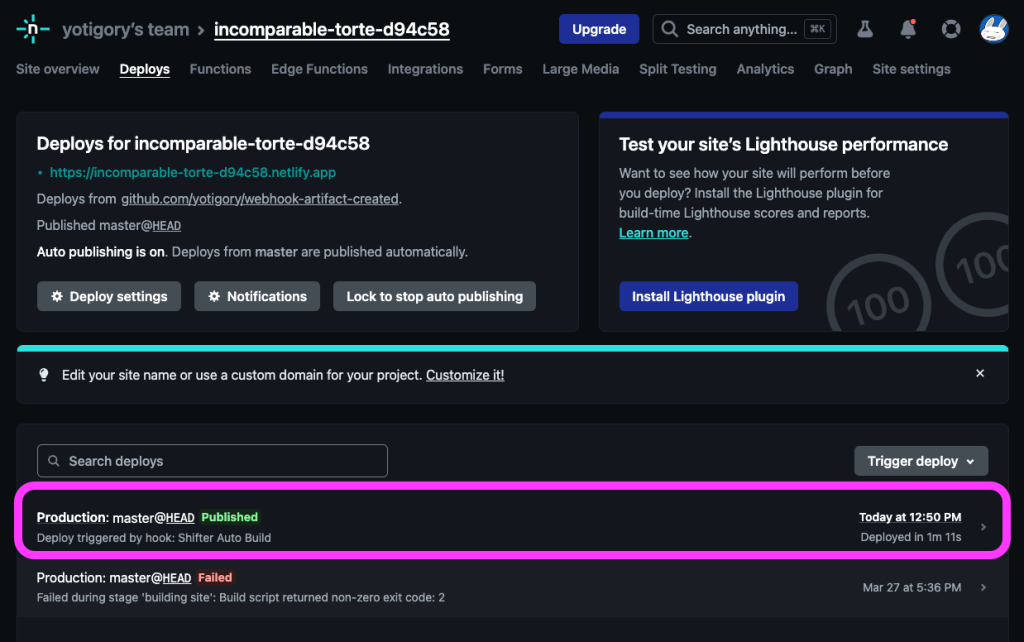The image size is (1024, 642).
Task: Open the Failed production deploy row
Action: (x=512, y=587)
